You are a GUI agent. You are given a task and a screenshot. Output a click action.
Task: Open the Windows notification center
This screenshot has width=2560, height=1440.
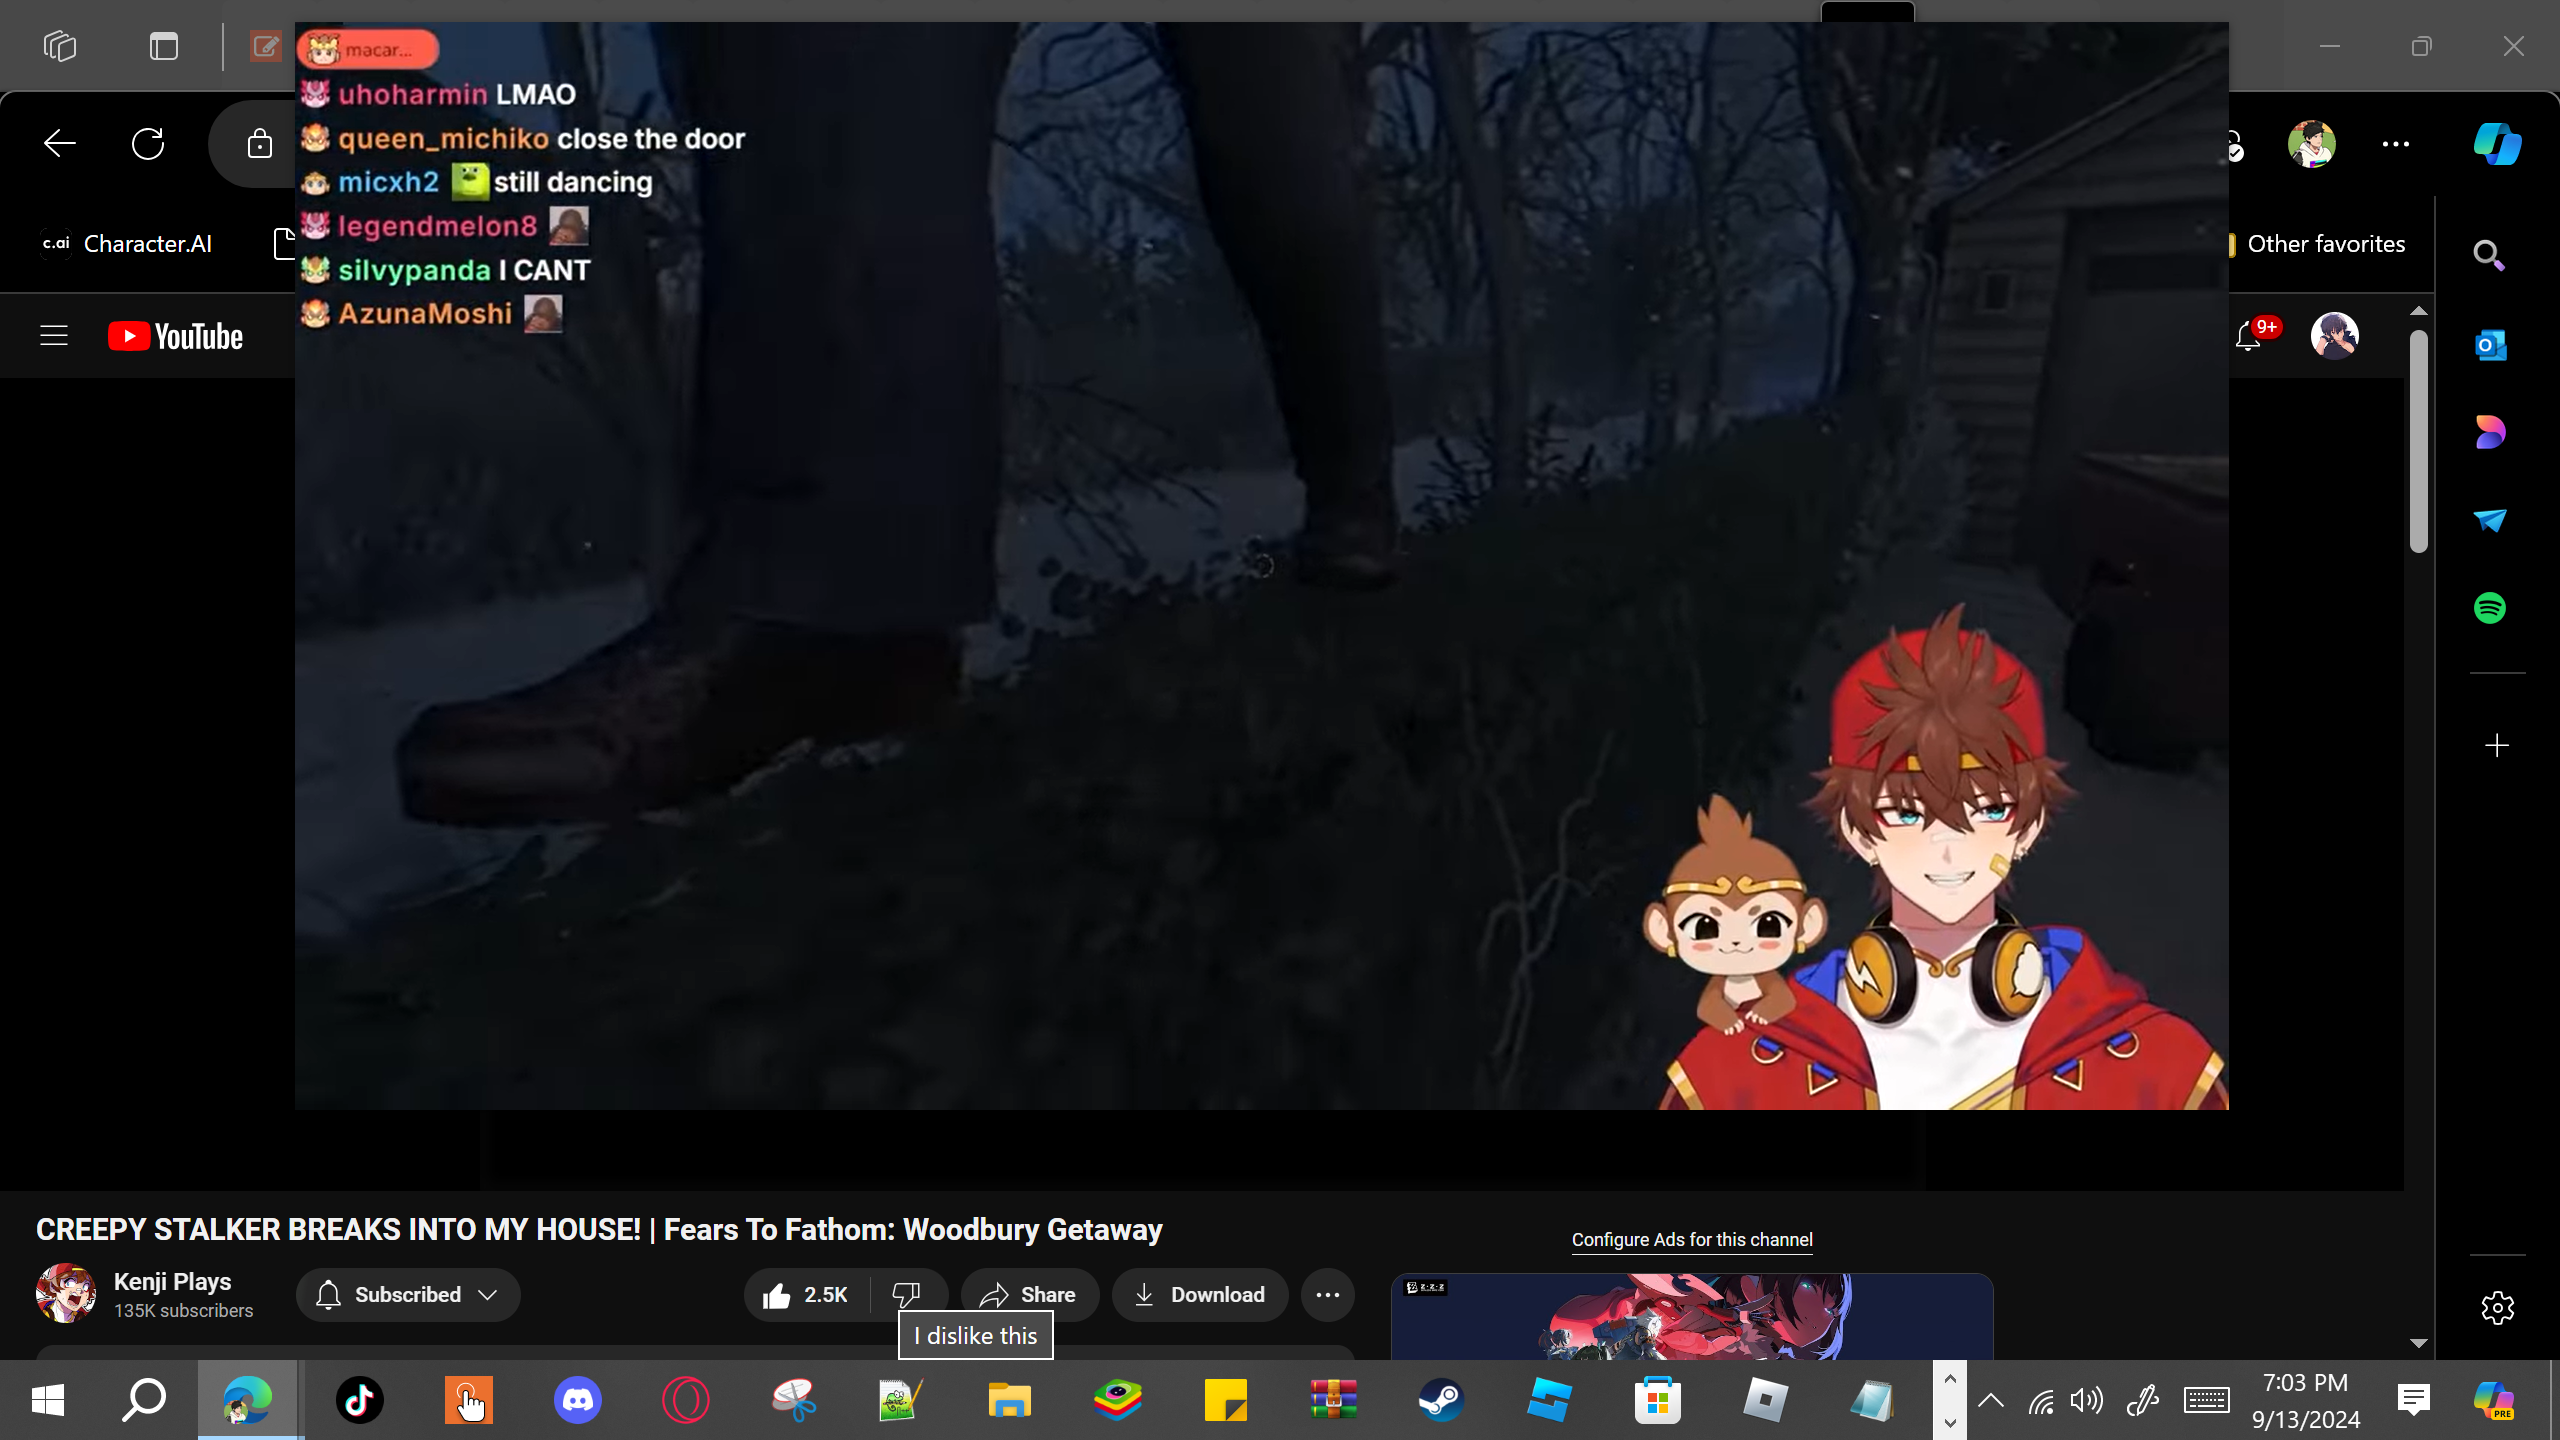(2414, 1400)
